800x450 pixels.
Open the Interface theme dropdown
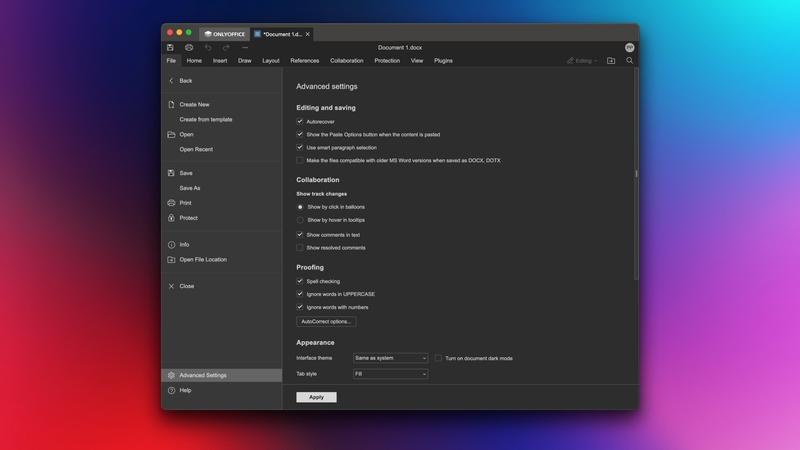click(390, 358)
